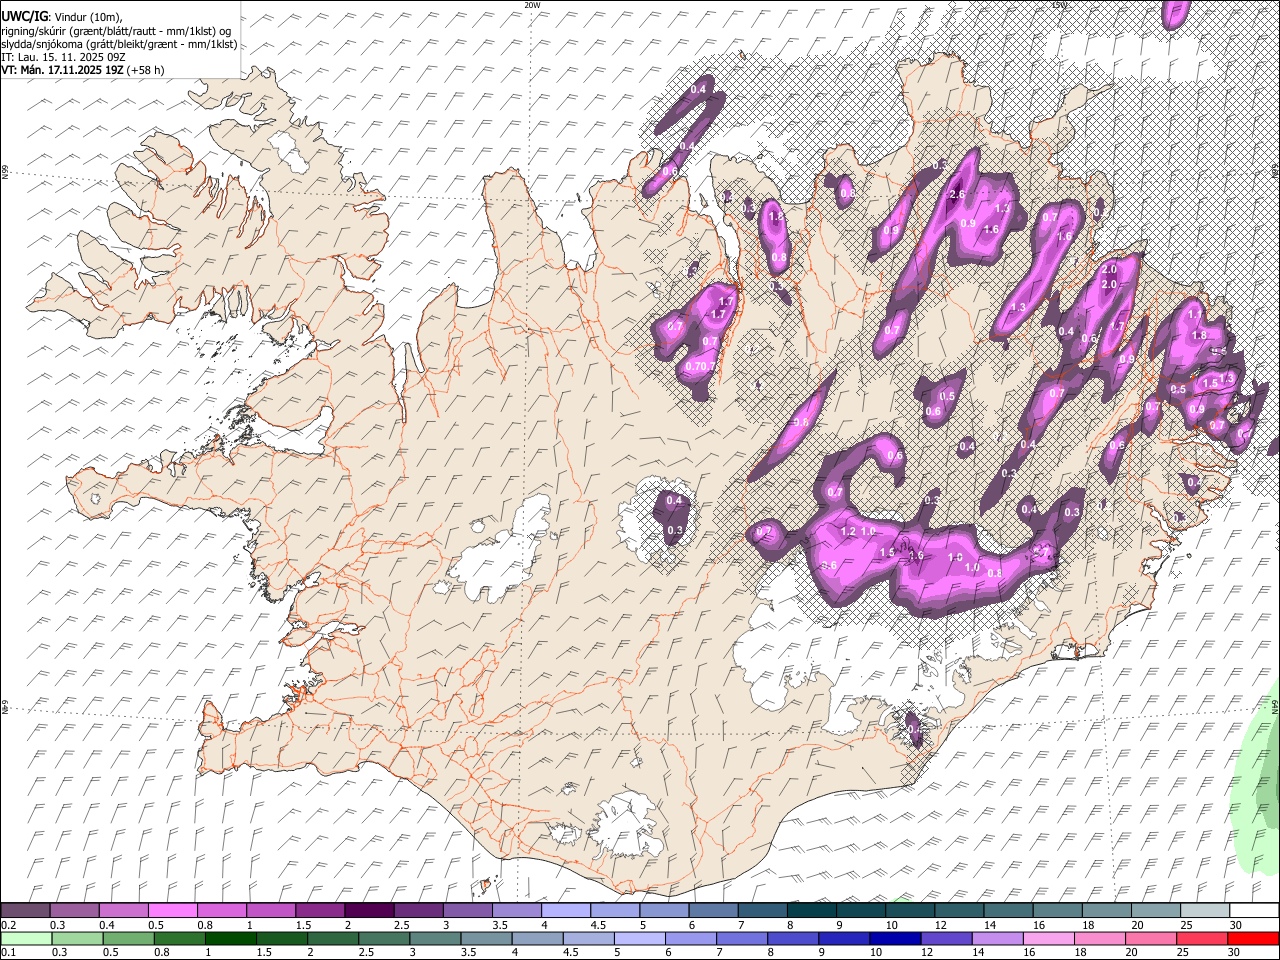Pick the dark teal swatch starting at 8, top legend row

[812, 911]
